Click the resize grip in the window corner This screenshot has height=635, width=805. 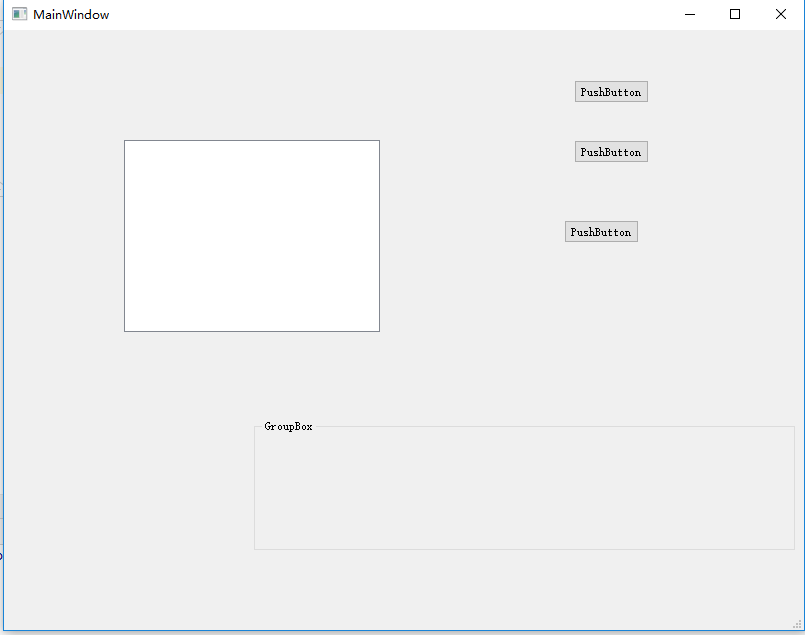coord(797,624)
